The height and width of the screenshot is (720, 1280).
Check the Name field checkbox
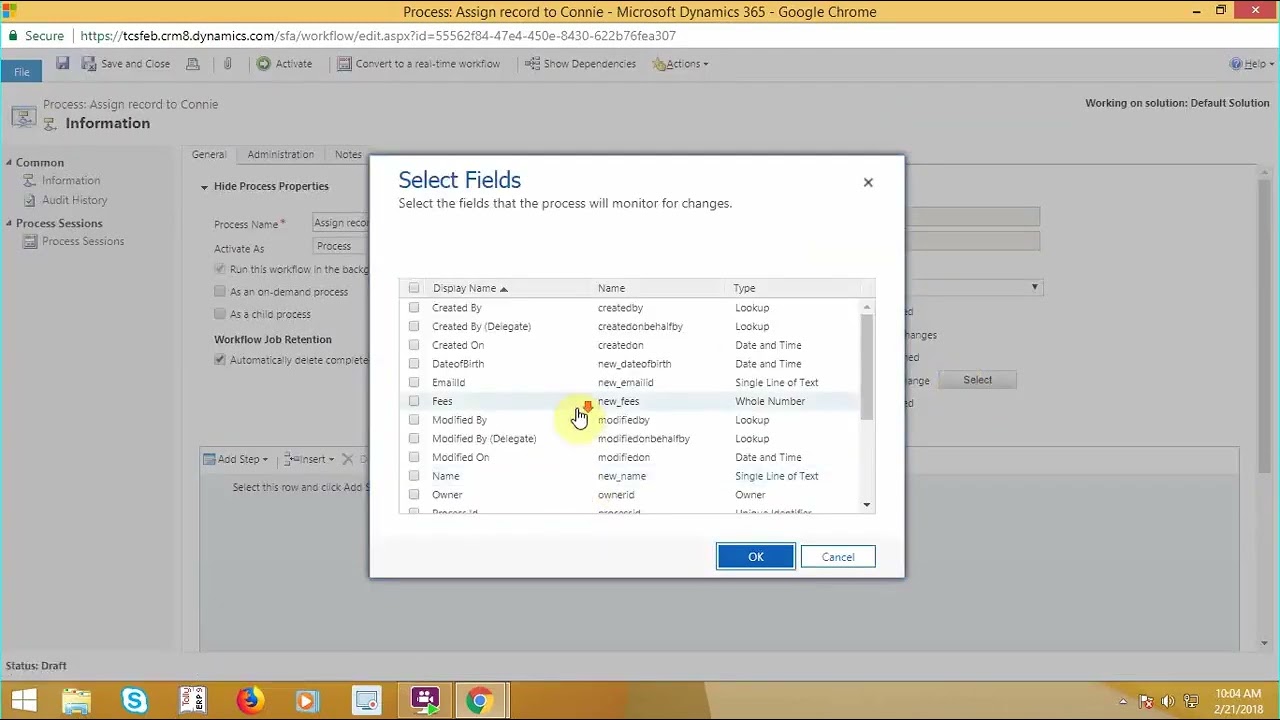pyautogui.click(x=414, y=476)
